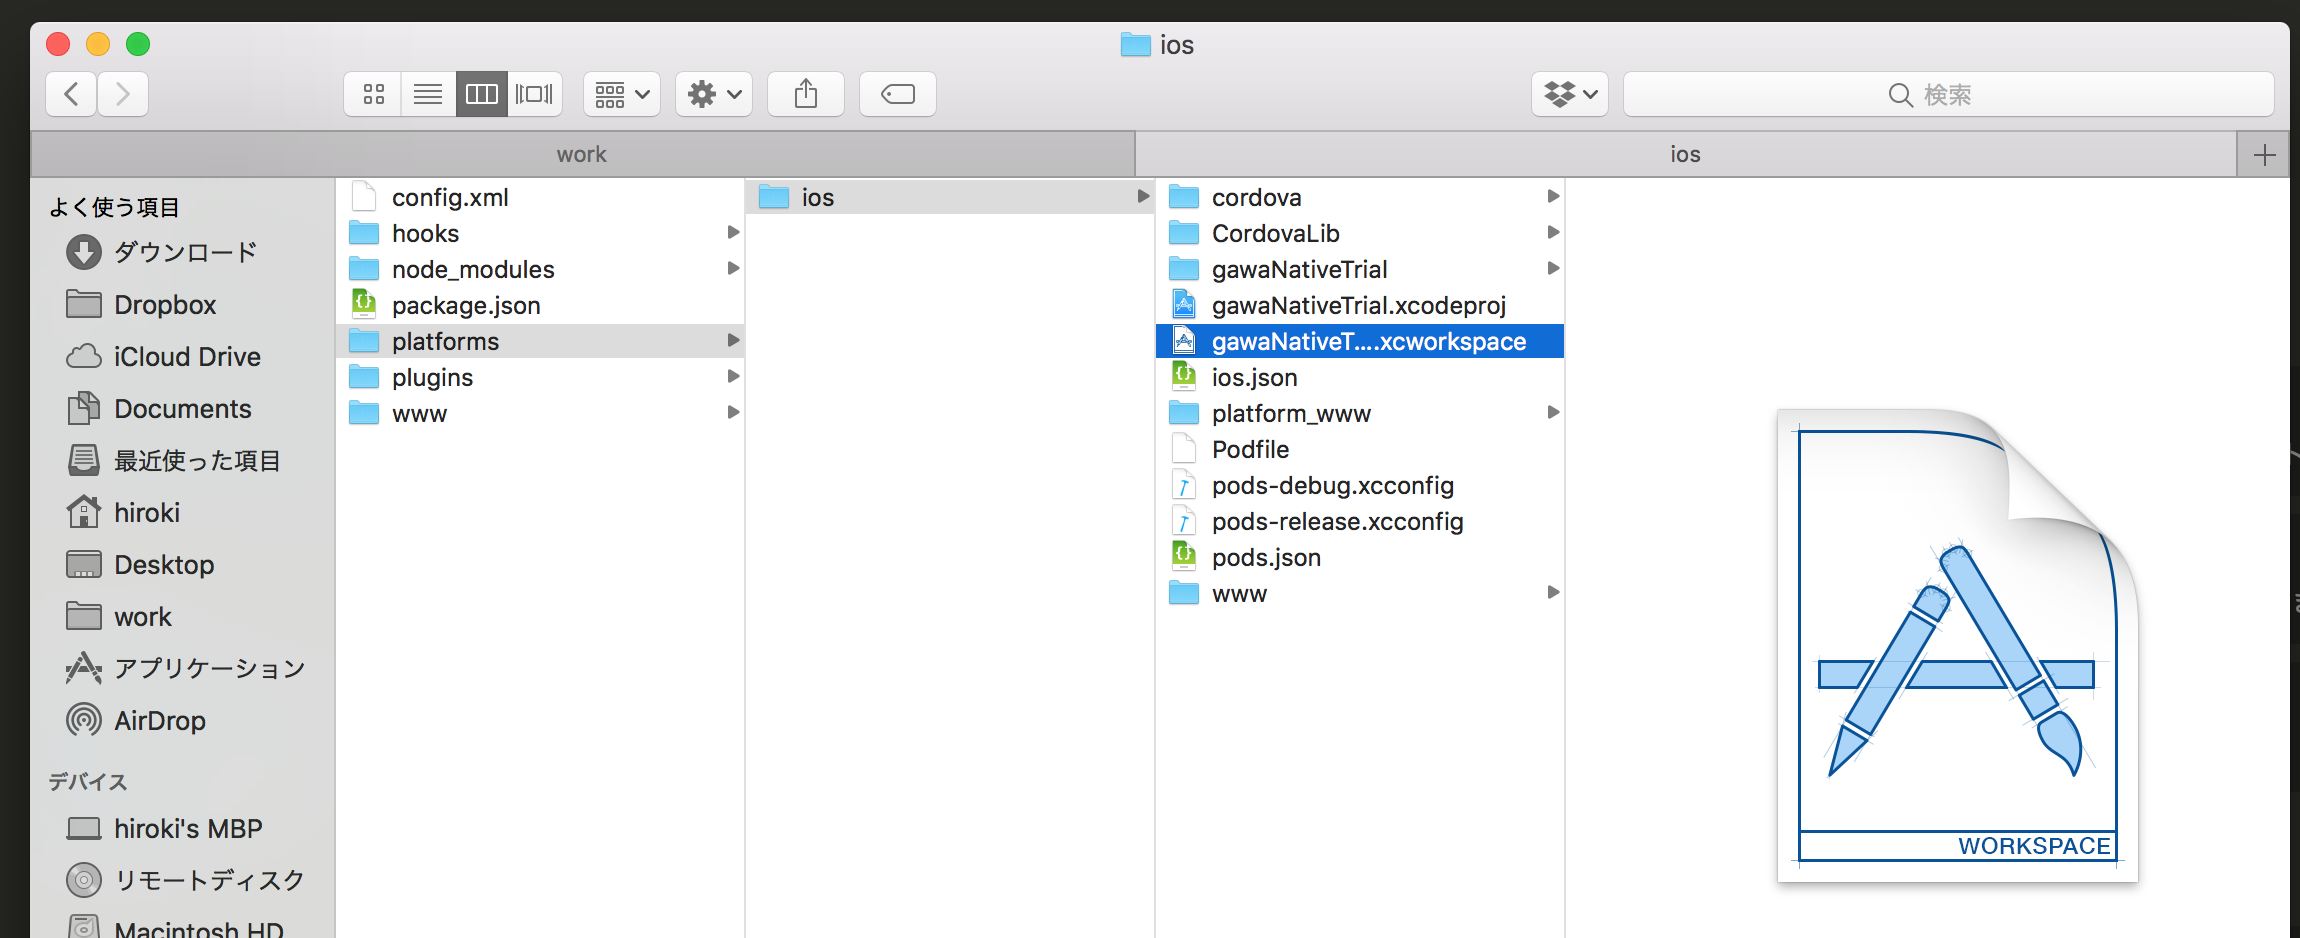Click the new tab plus button
This screenshot has height=938, width=2300.
point(2264,155)
